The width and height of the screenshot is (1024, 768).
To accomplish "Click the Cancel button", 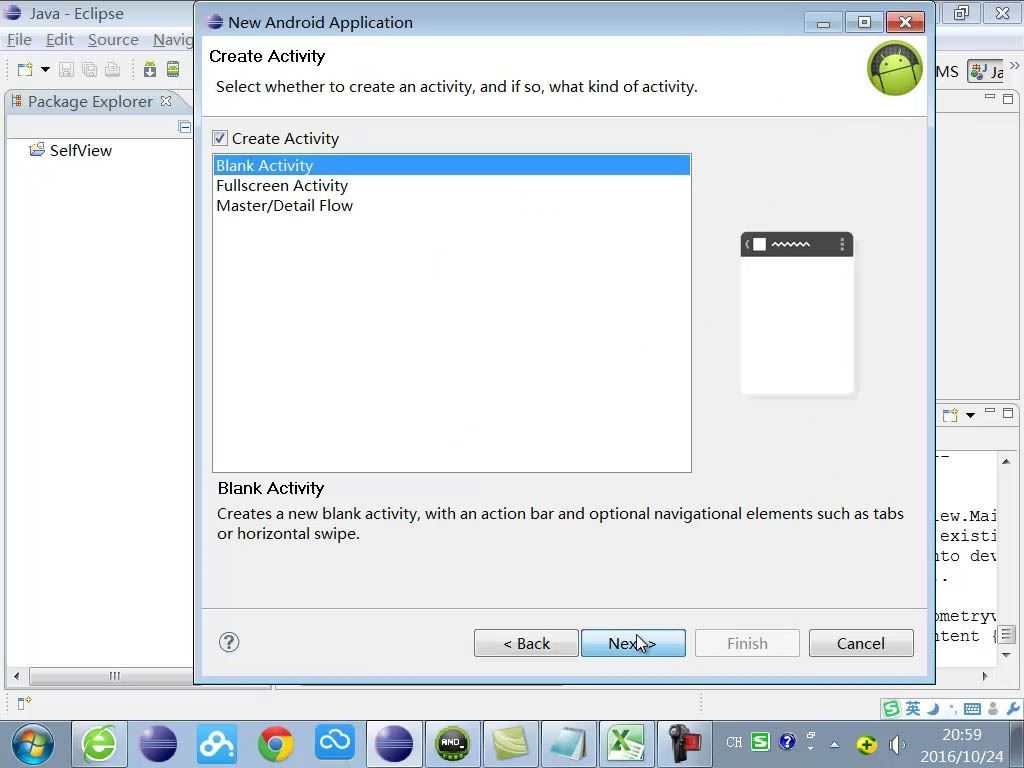I will point(861,643).
